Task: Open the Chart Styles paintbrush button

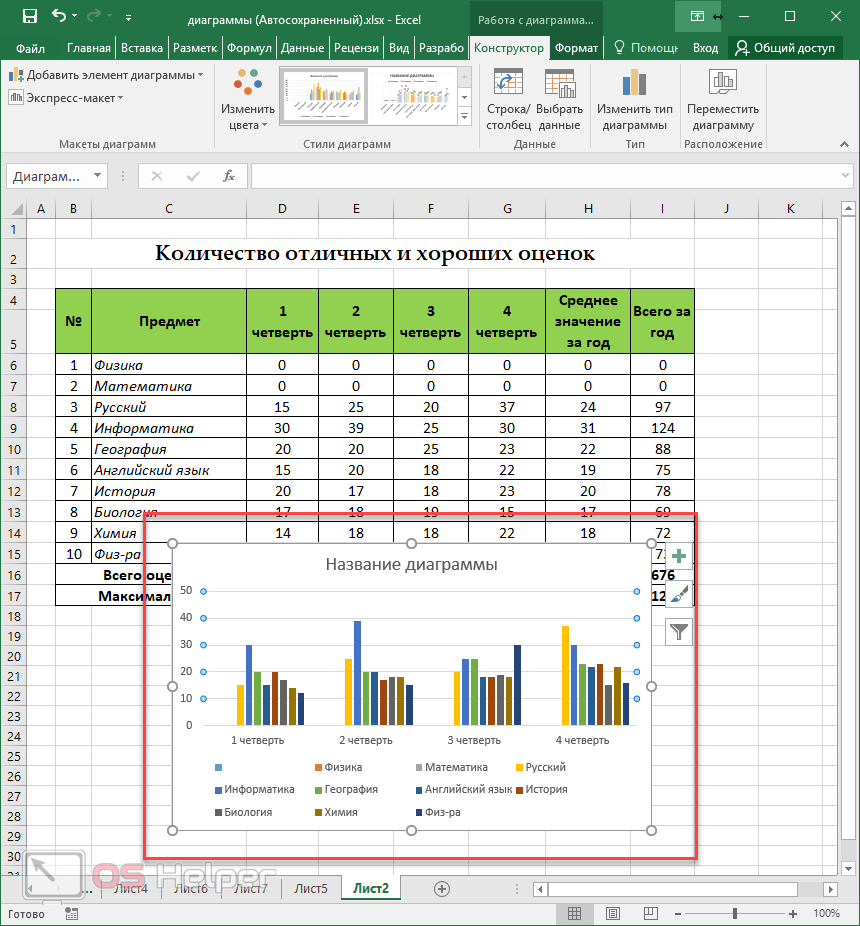Action: 679,594
